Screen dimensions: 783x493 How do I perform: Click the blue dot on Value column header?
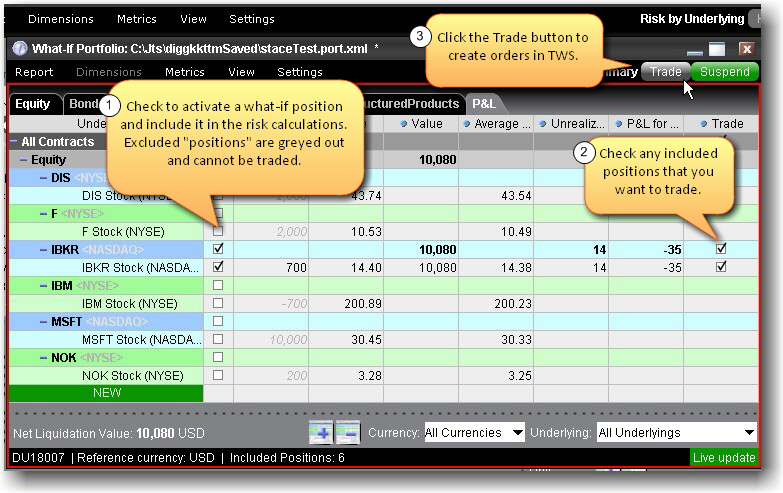[404, 124]
